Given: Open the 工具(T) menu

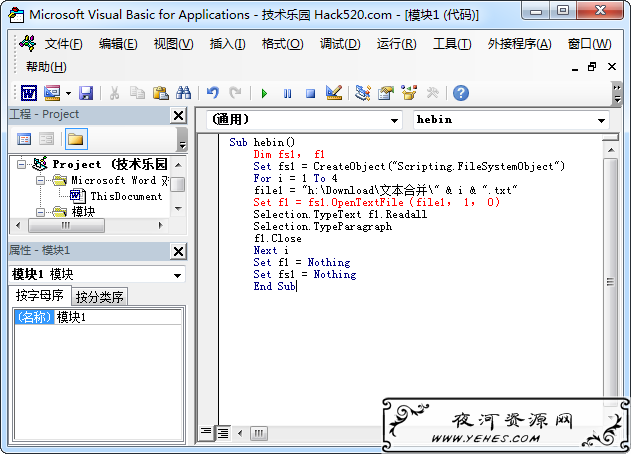Looking at the screenshot, I should (452, 44).
